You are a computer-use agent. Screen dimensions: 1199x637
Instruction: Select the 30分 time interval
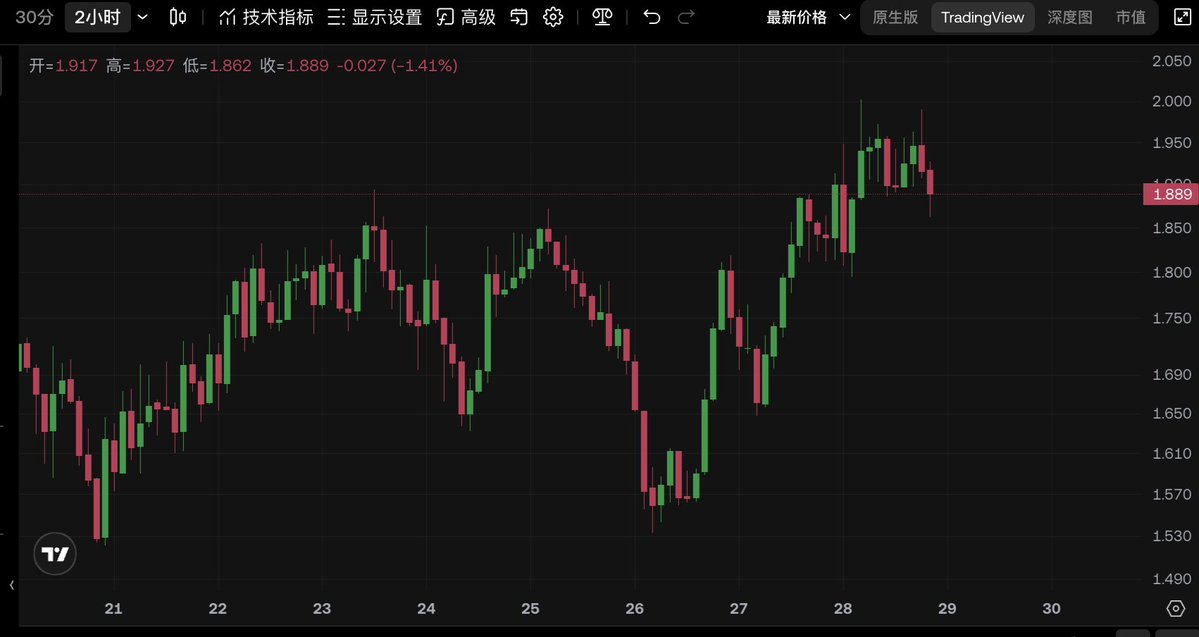34,17
